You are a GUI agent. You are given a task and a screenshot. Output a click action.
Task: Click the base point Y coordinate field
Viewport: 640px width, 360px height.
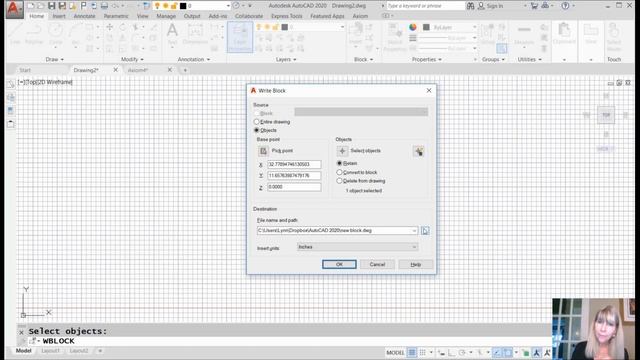click(294, 176)
